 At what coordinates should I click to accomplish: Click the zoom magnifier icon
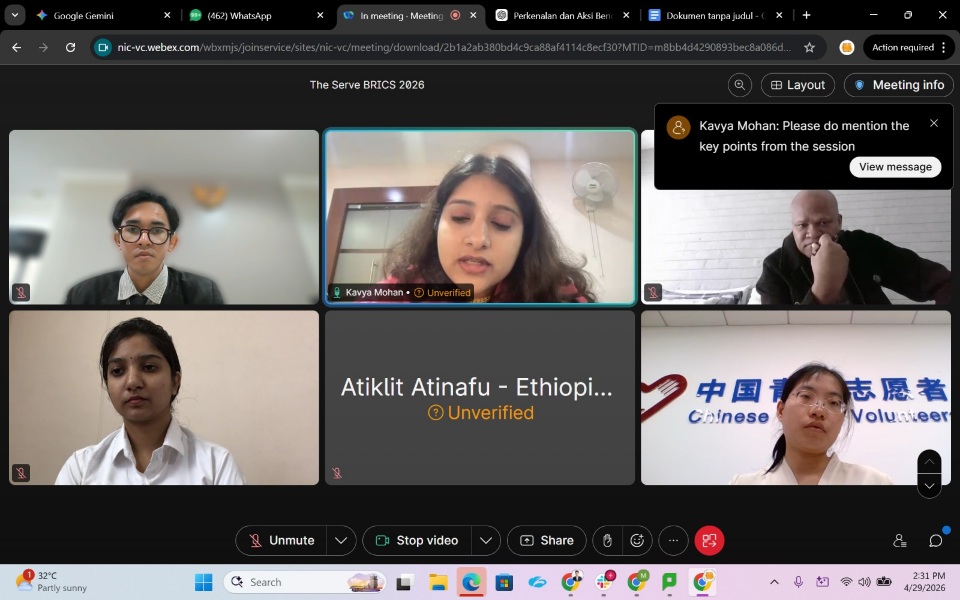point(740,85)
